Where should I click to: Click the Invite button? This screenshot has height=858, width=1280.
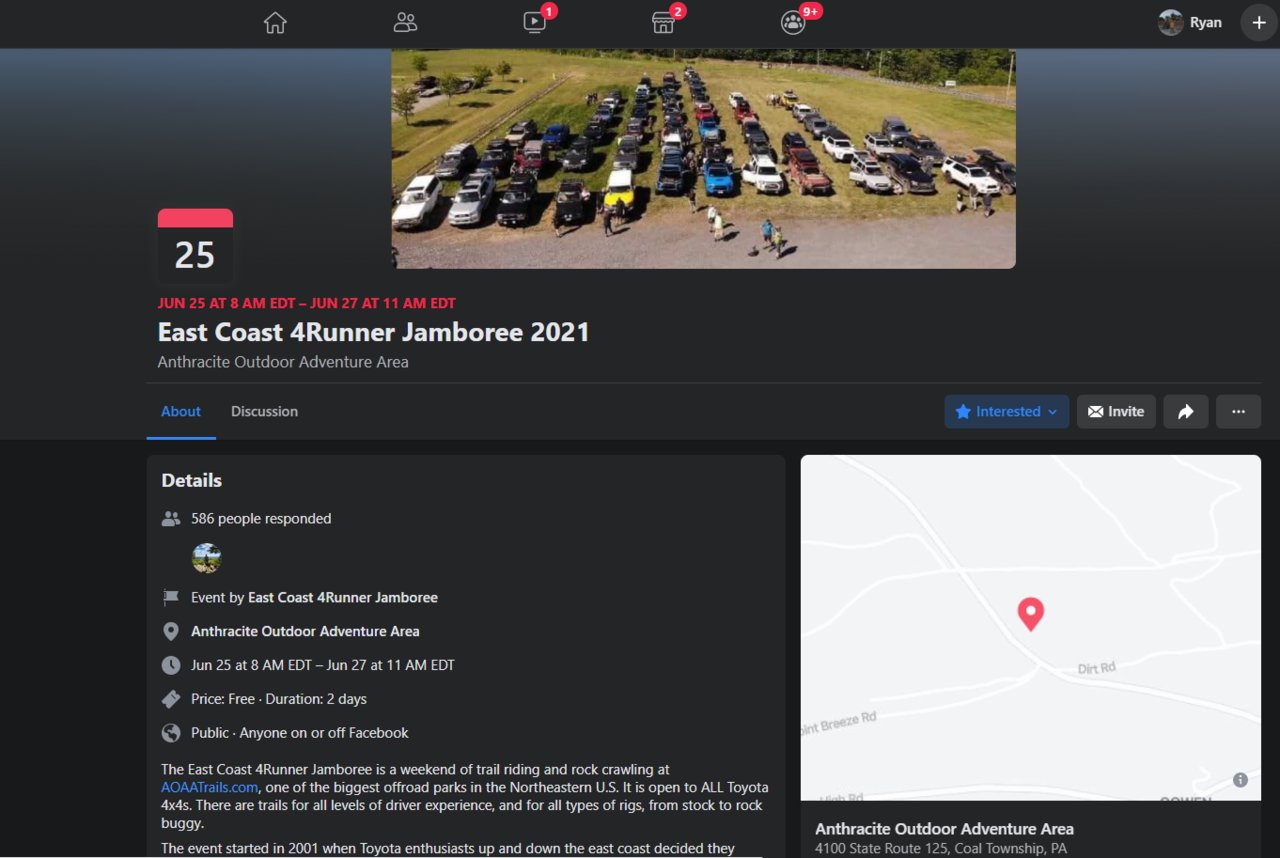(x=1116, y=412)
